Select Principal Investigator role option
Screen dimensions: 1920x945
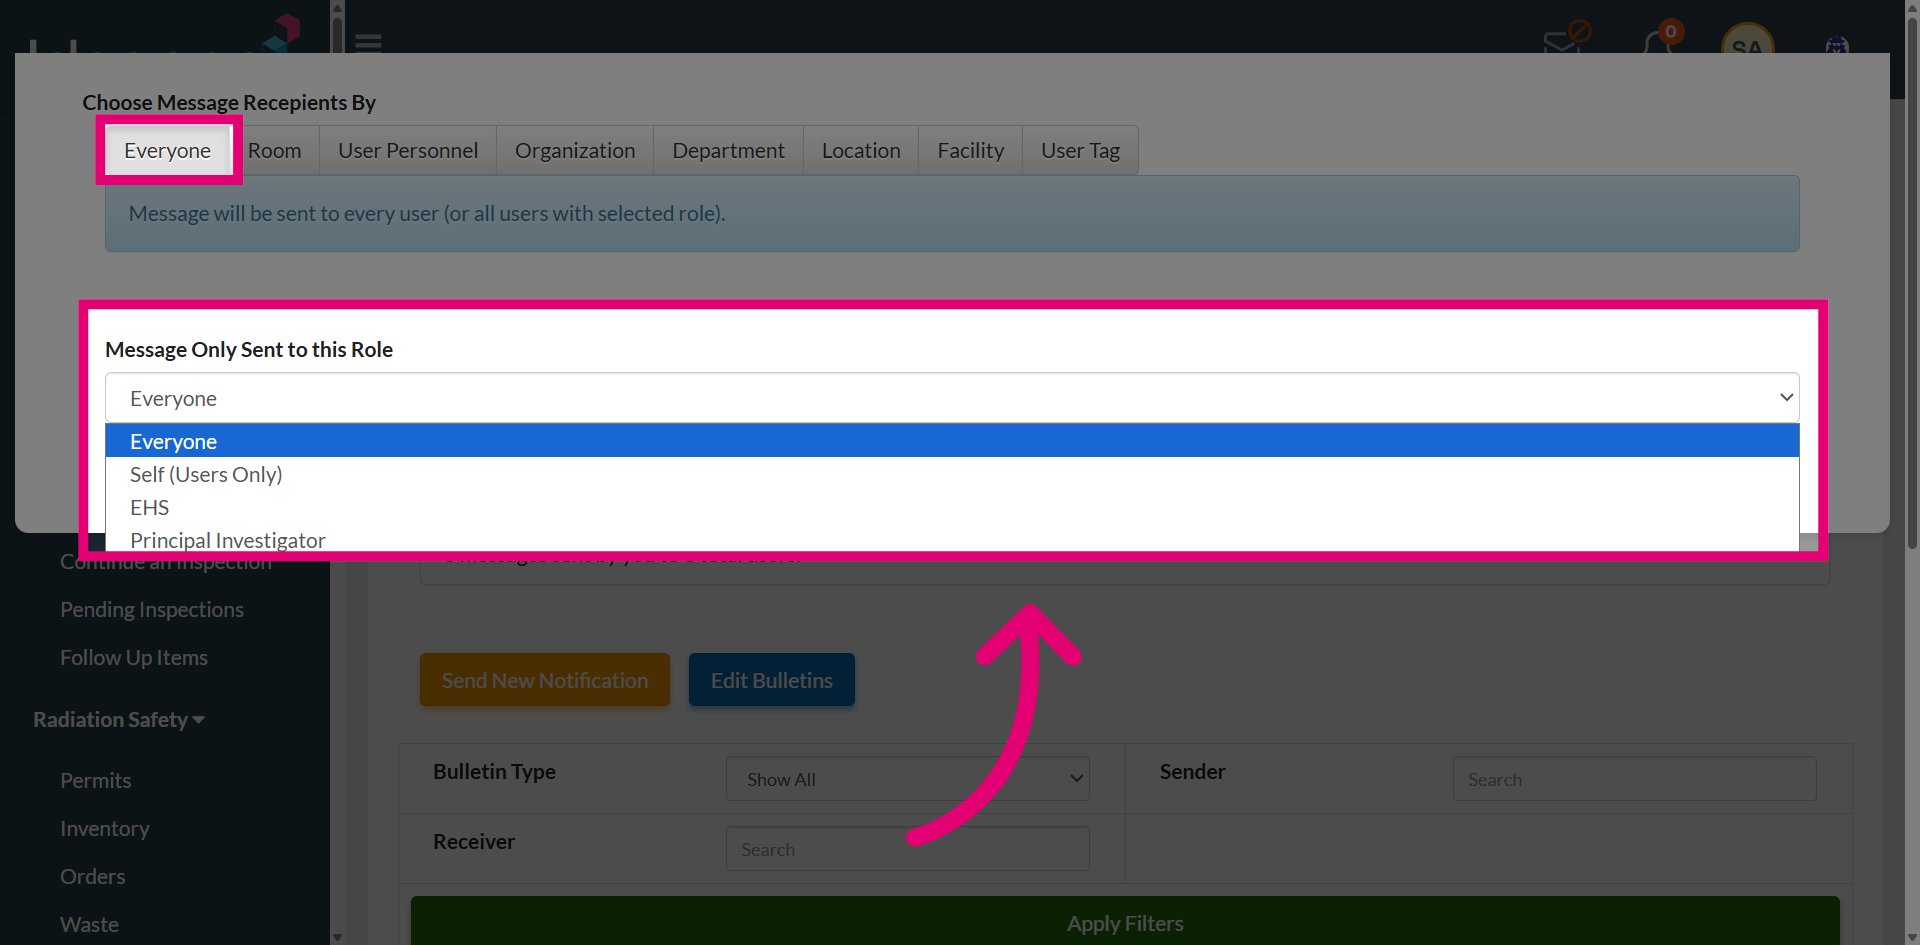click(952, 539)
